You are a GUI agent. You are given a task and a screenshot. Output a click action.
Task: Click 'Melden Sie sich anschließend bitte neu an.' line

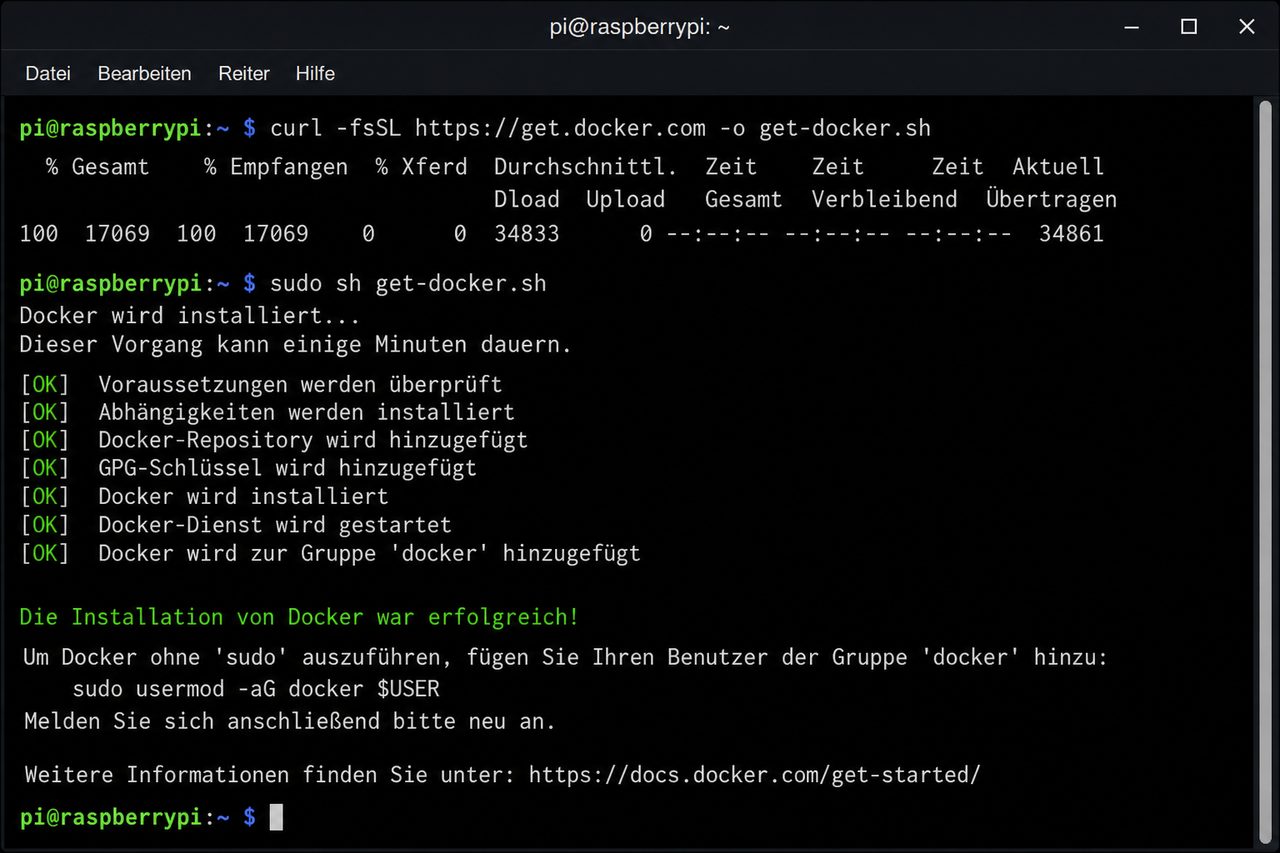pos(290,721)
